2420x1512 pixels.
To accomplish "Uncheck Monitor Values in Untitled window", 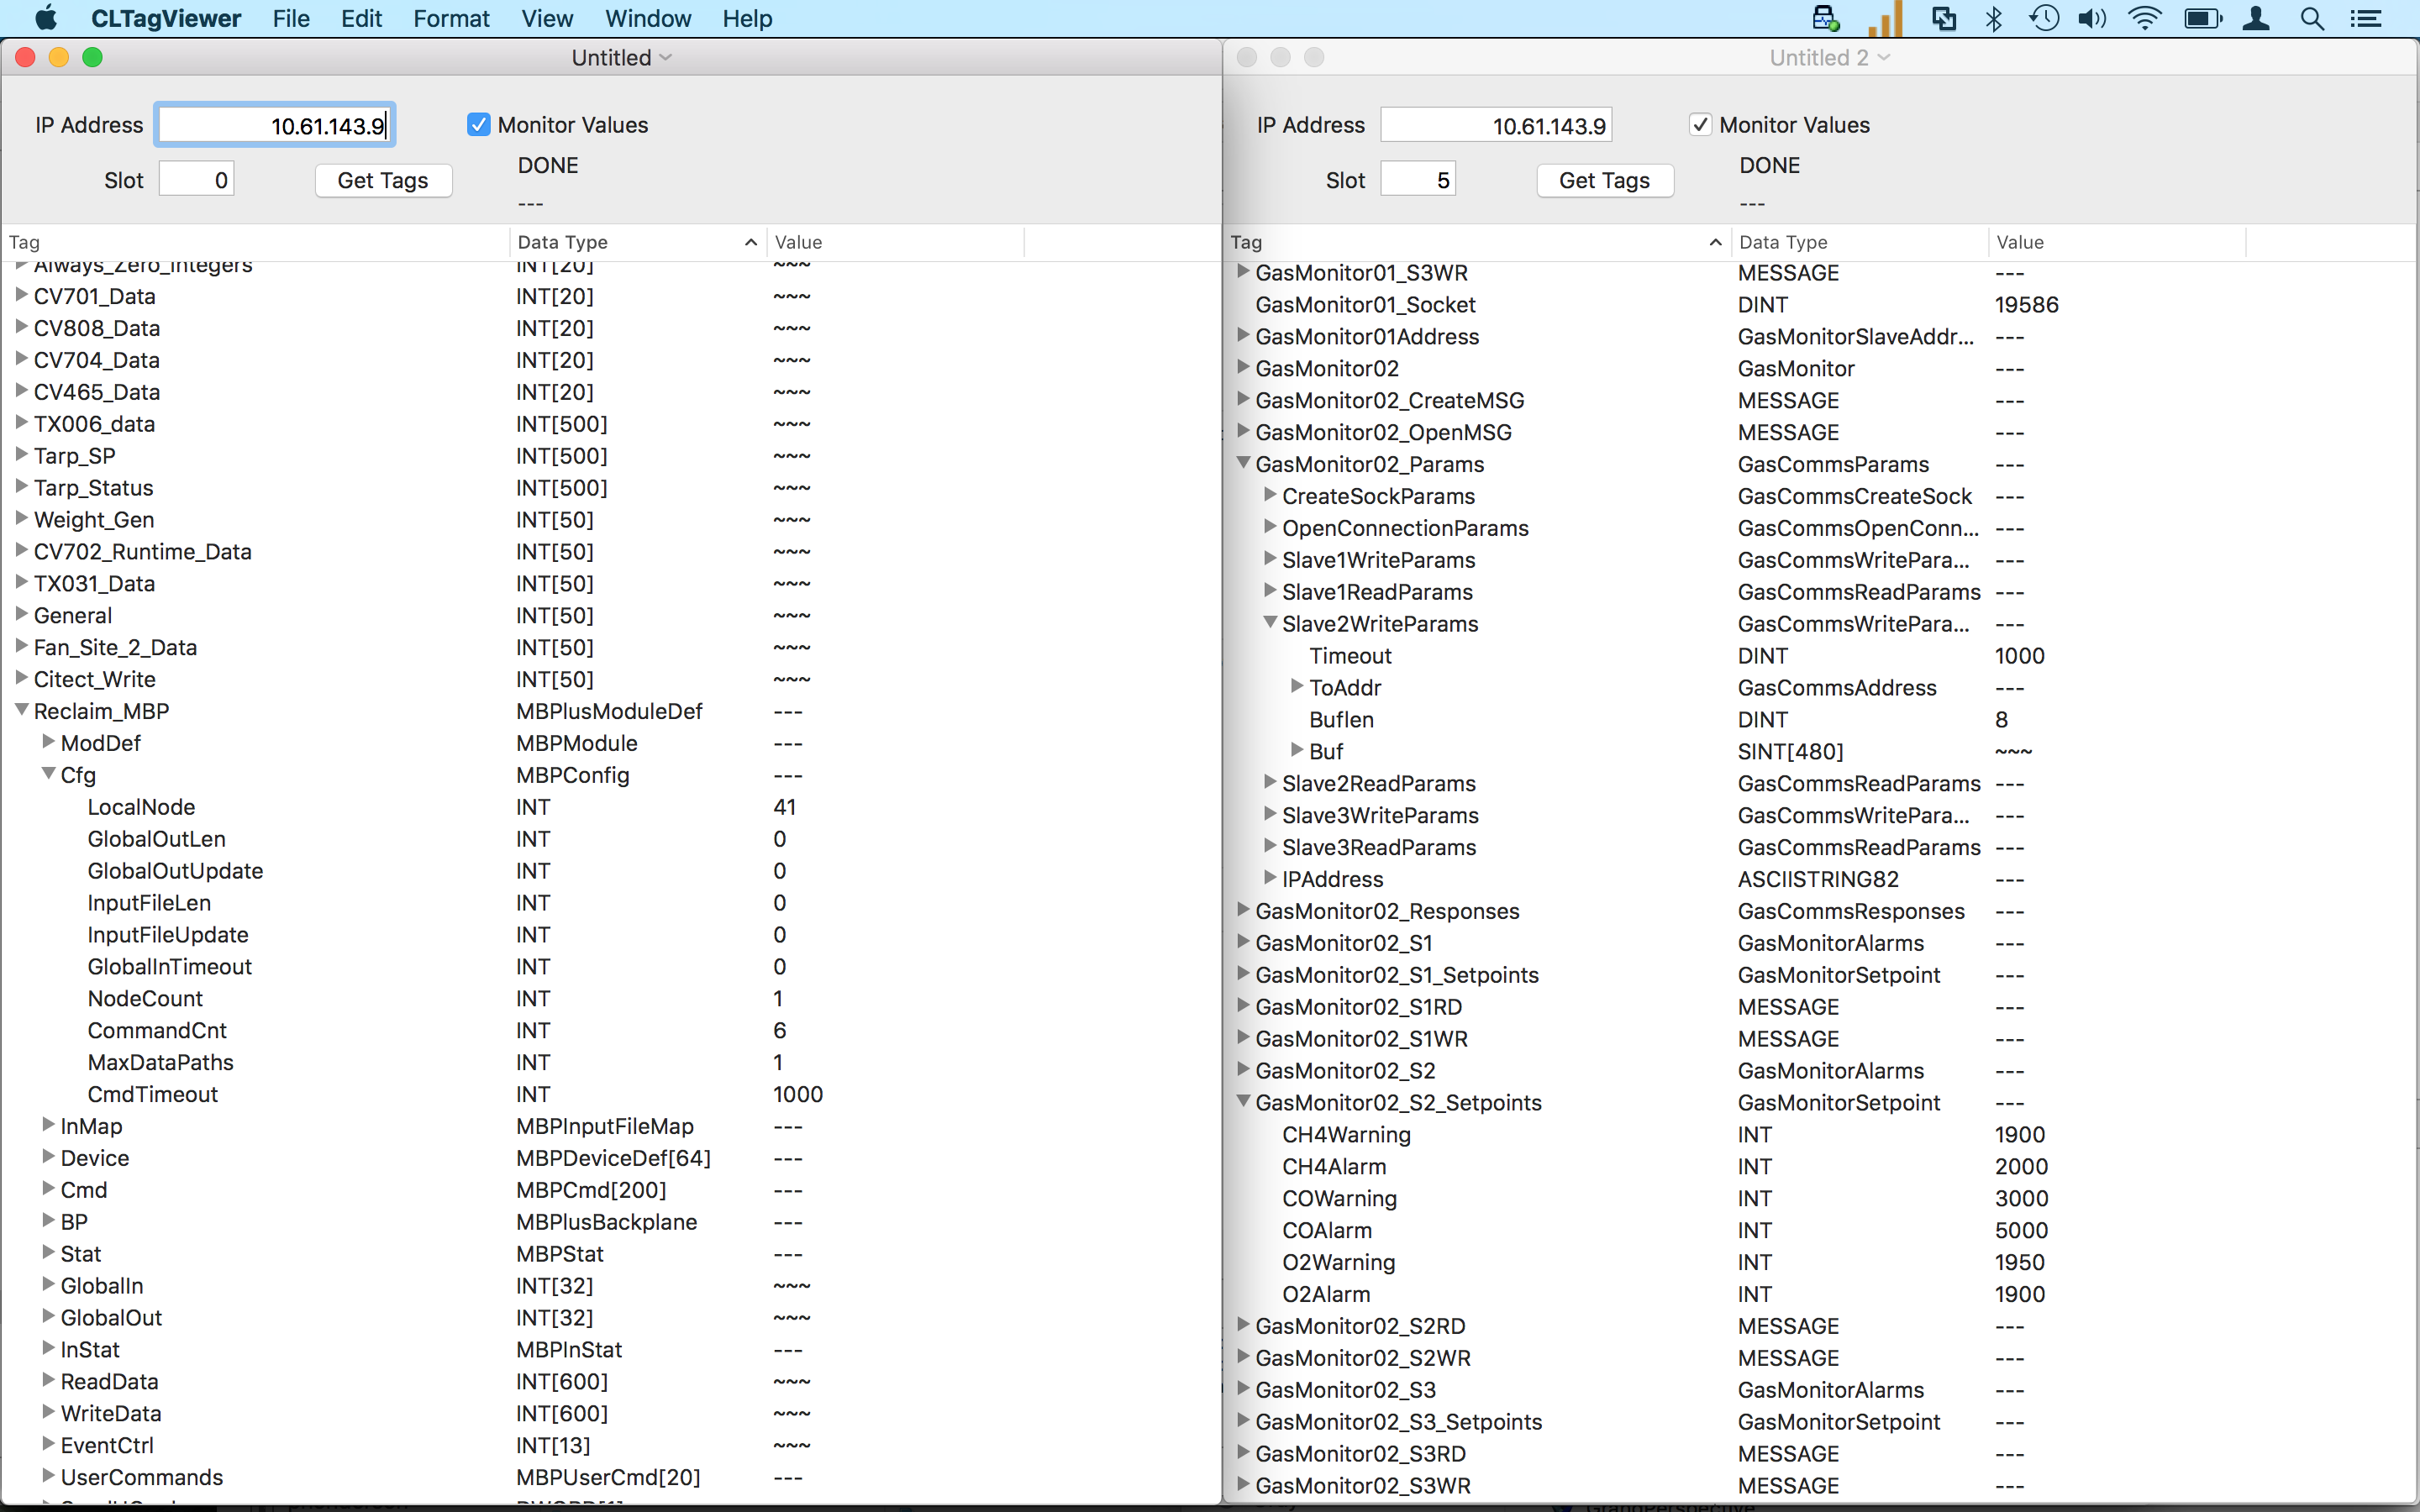I will [479, 125].
